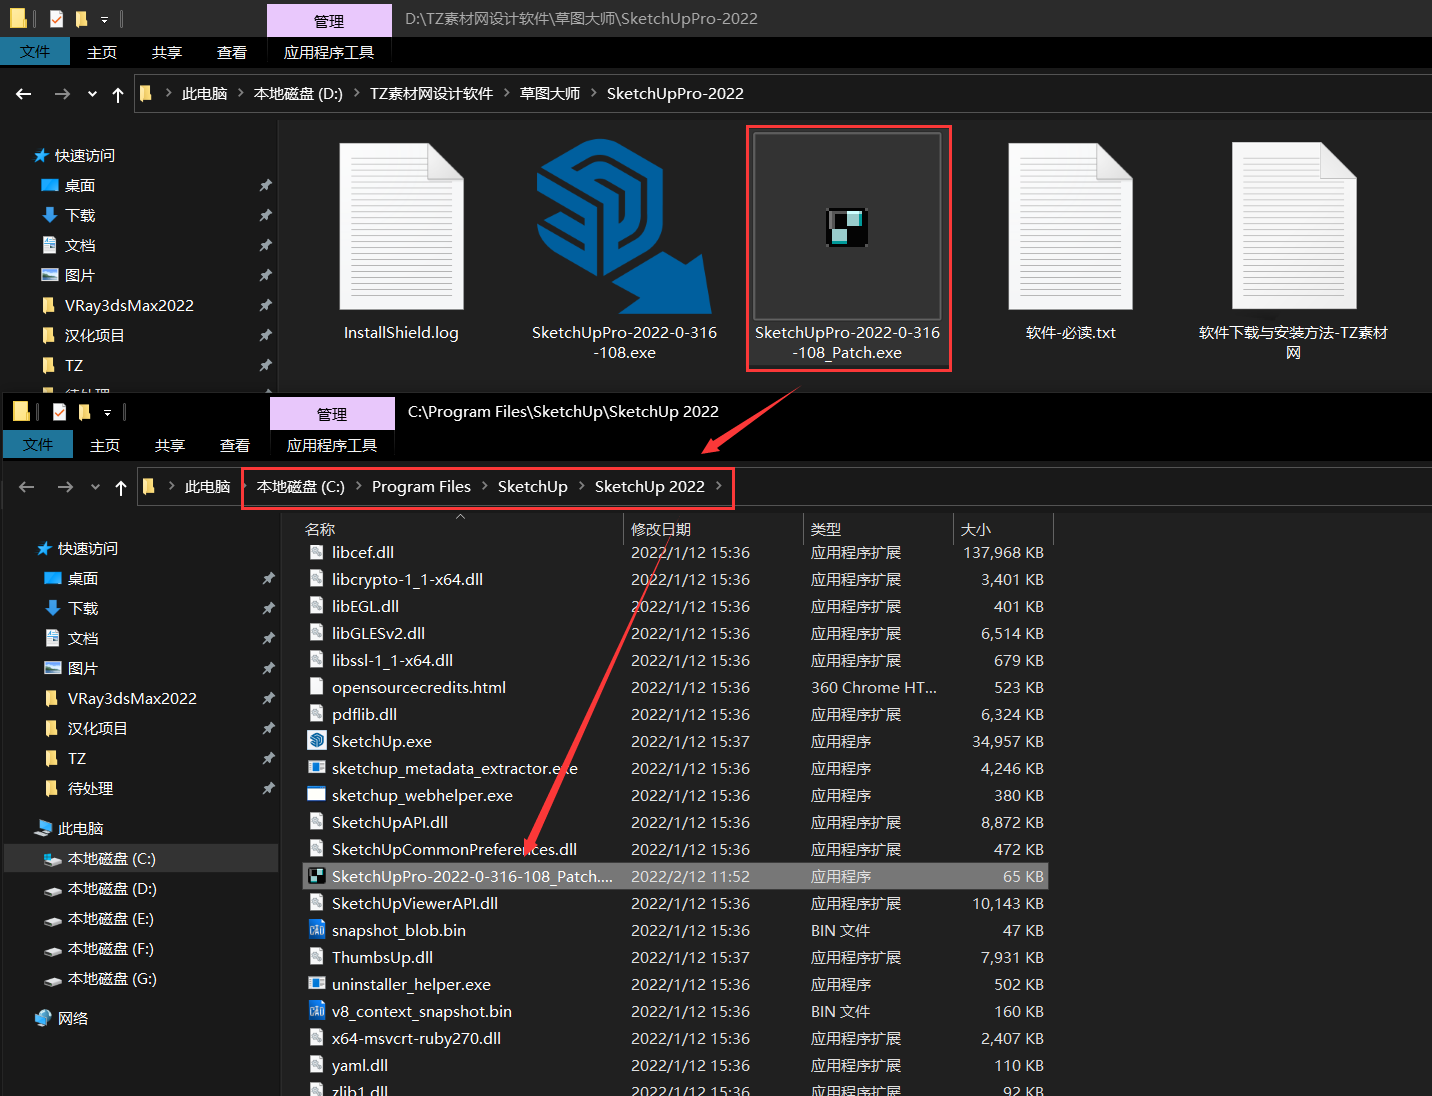Open quick access toolbar dropdown in top title bar
The width and height of the screenshot is (1432, 1096).
point(104,19)
